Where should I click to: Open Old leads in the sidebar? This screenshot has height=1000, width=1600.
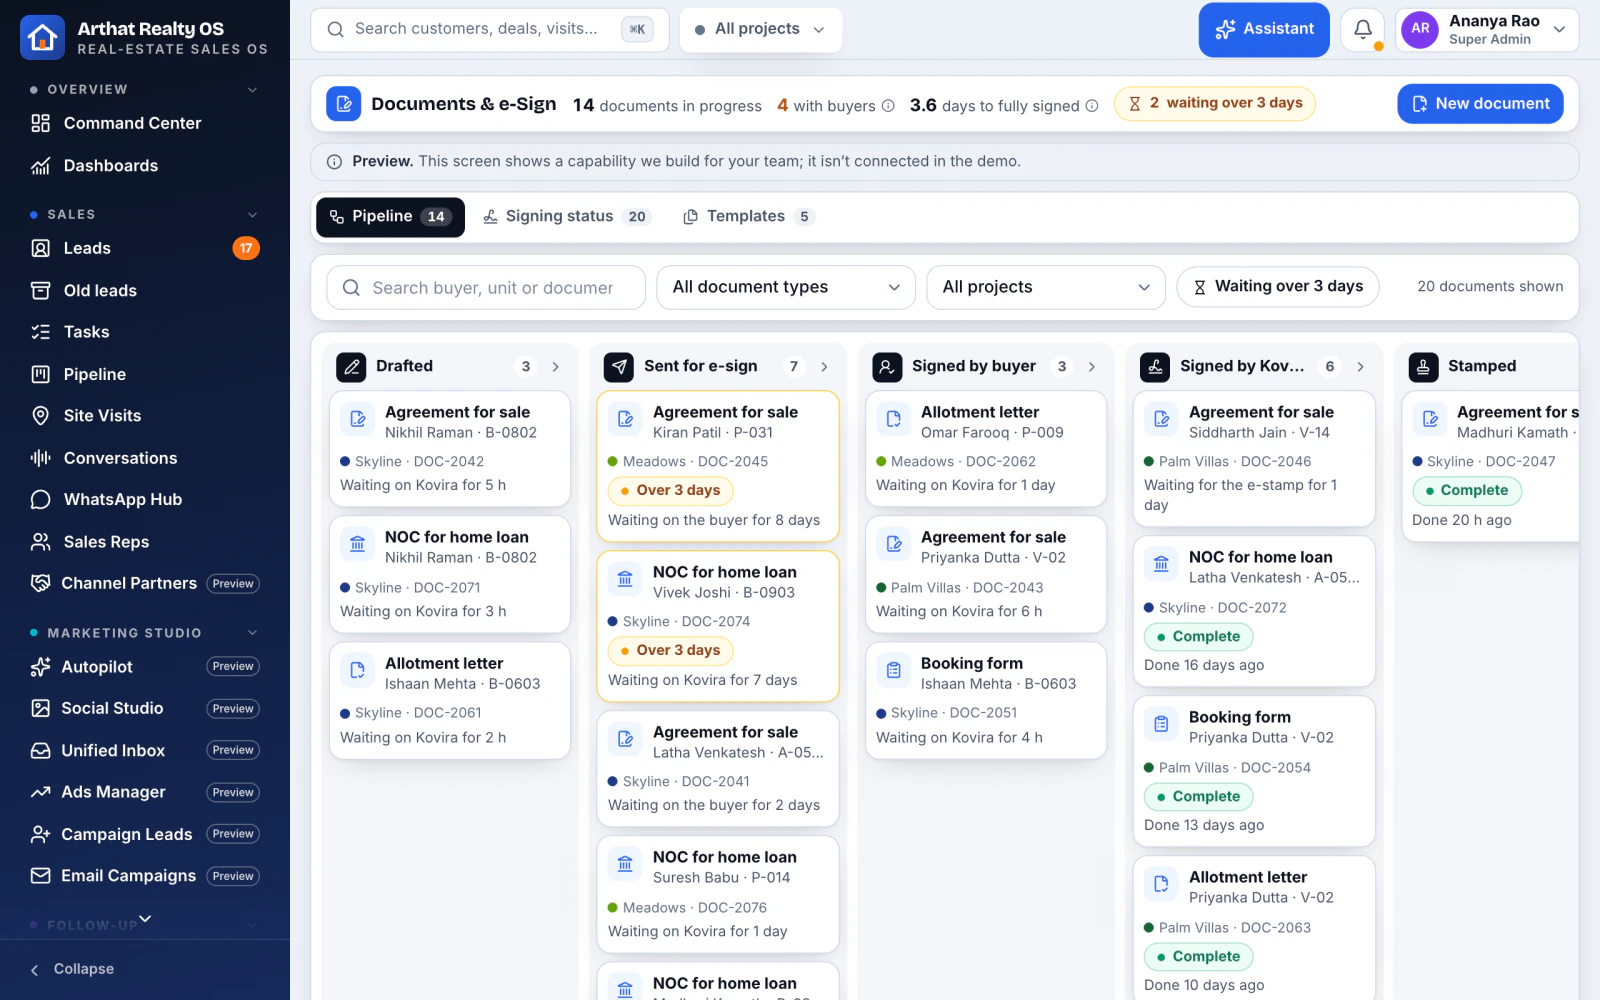(145, 291)
